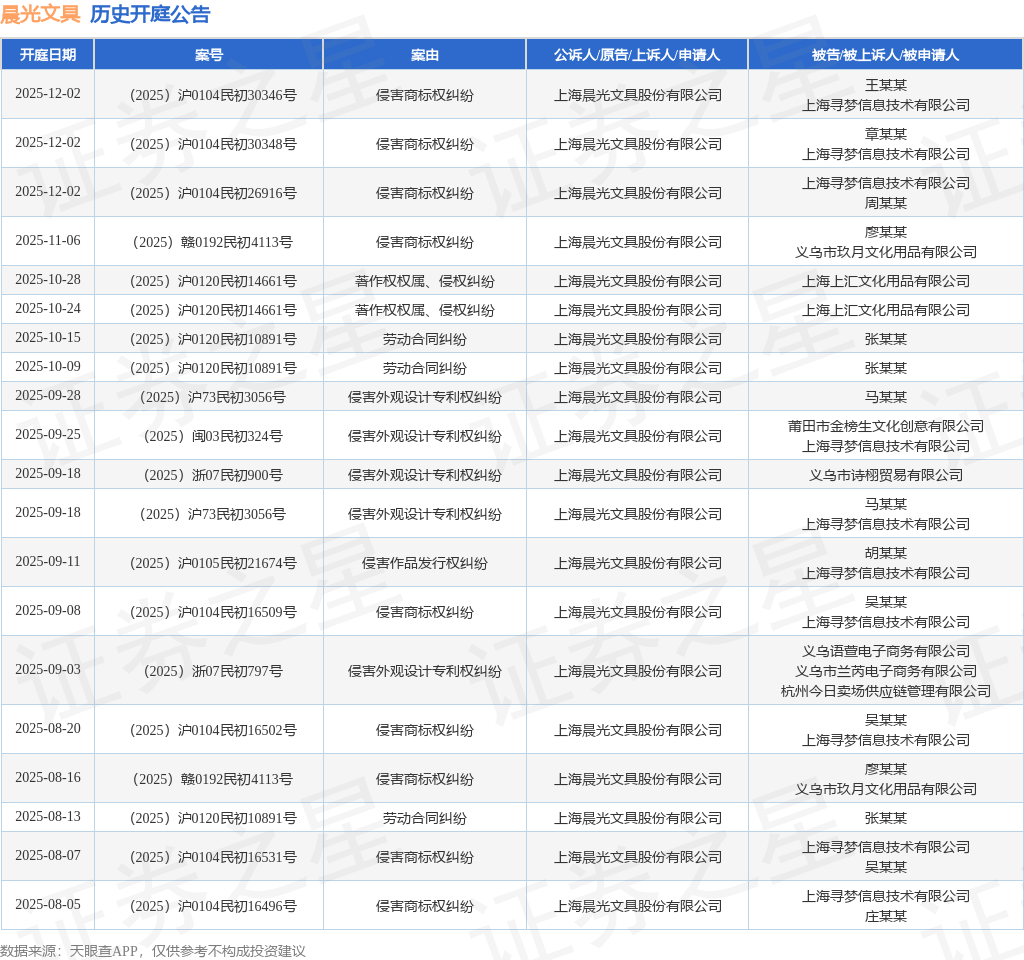Click defendant 杭州今日卖场供应链管理有限公司
The width and height of the screenshot is (1024, 960).
click(886, 691)
